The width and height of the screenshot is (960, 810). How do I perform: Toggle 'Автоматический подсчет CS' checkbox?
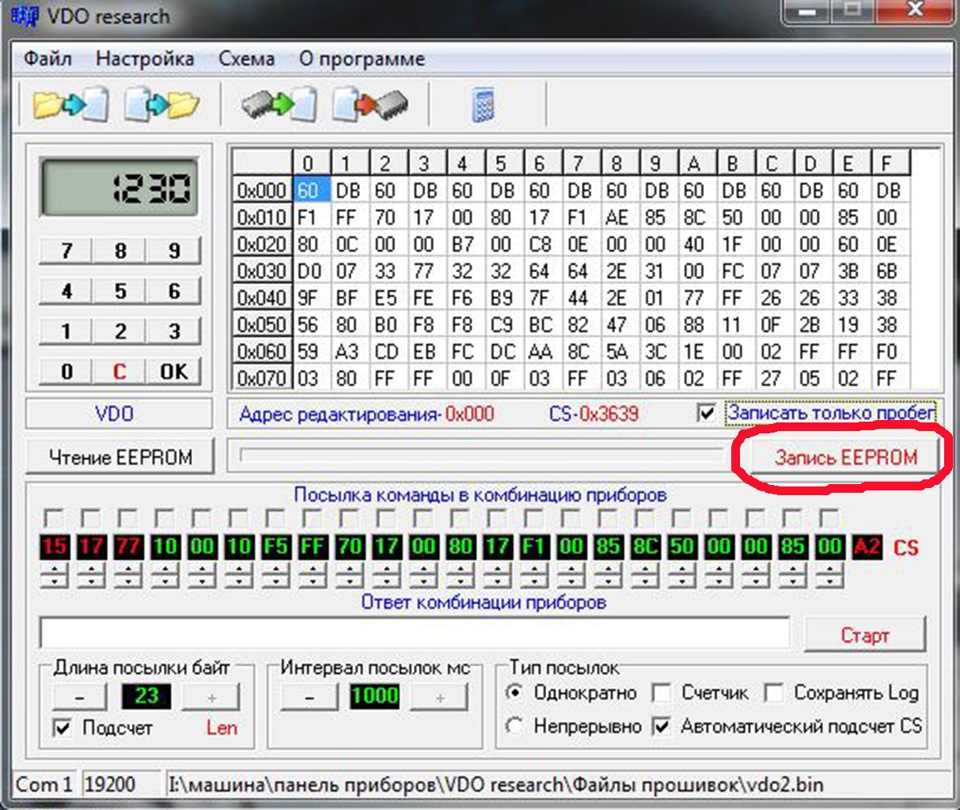(x=661, y=727)
